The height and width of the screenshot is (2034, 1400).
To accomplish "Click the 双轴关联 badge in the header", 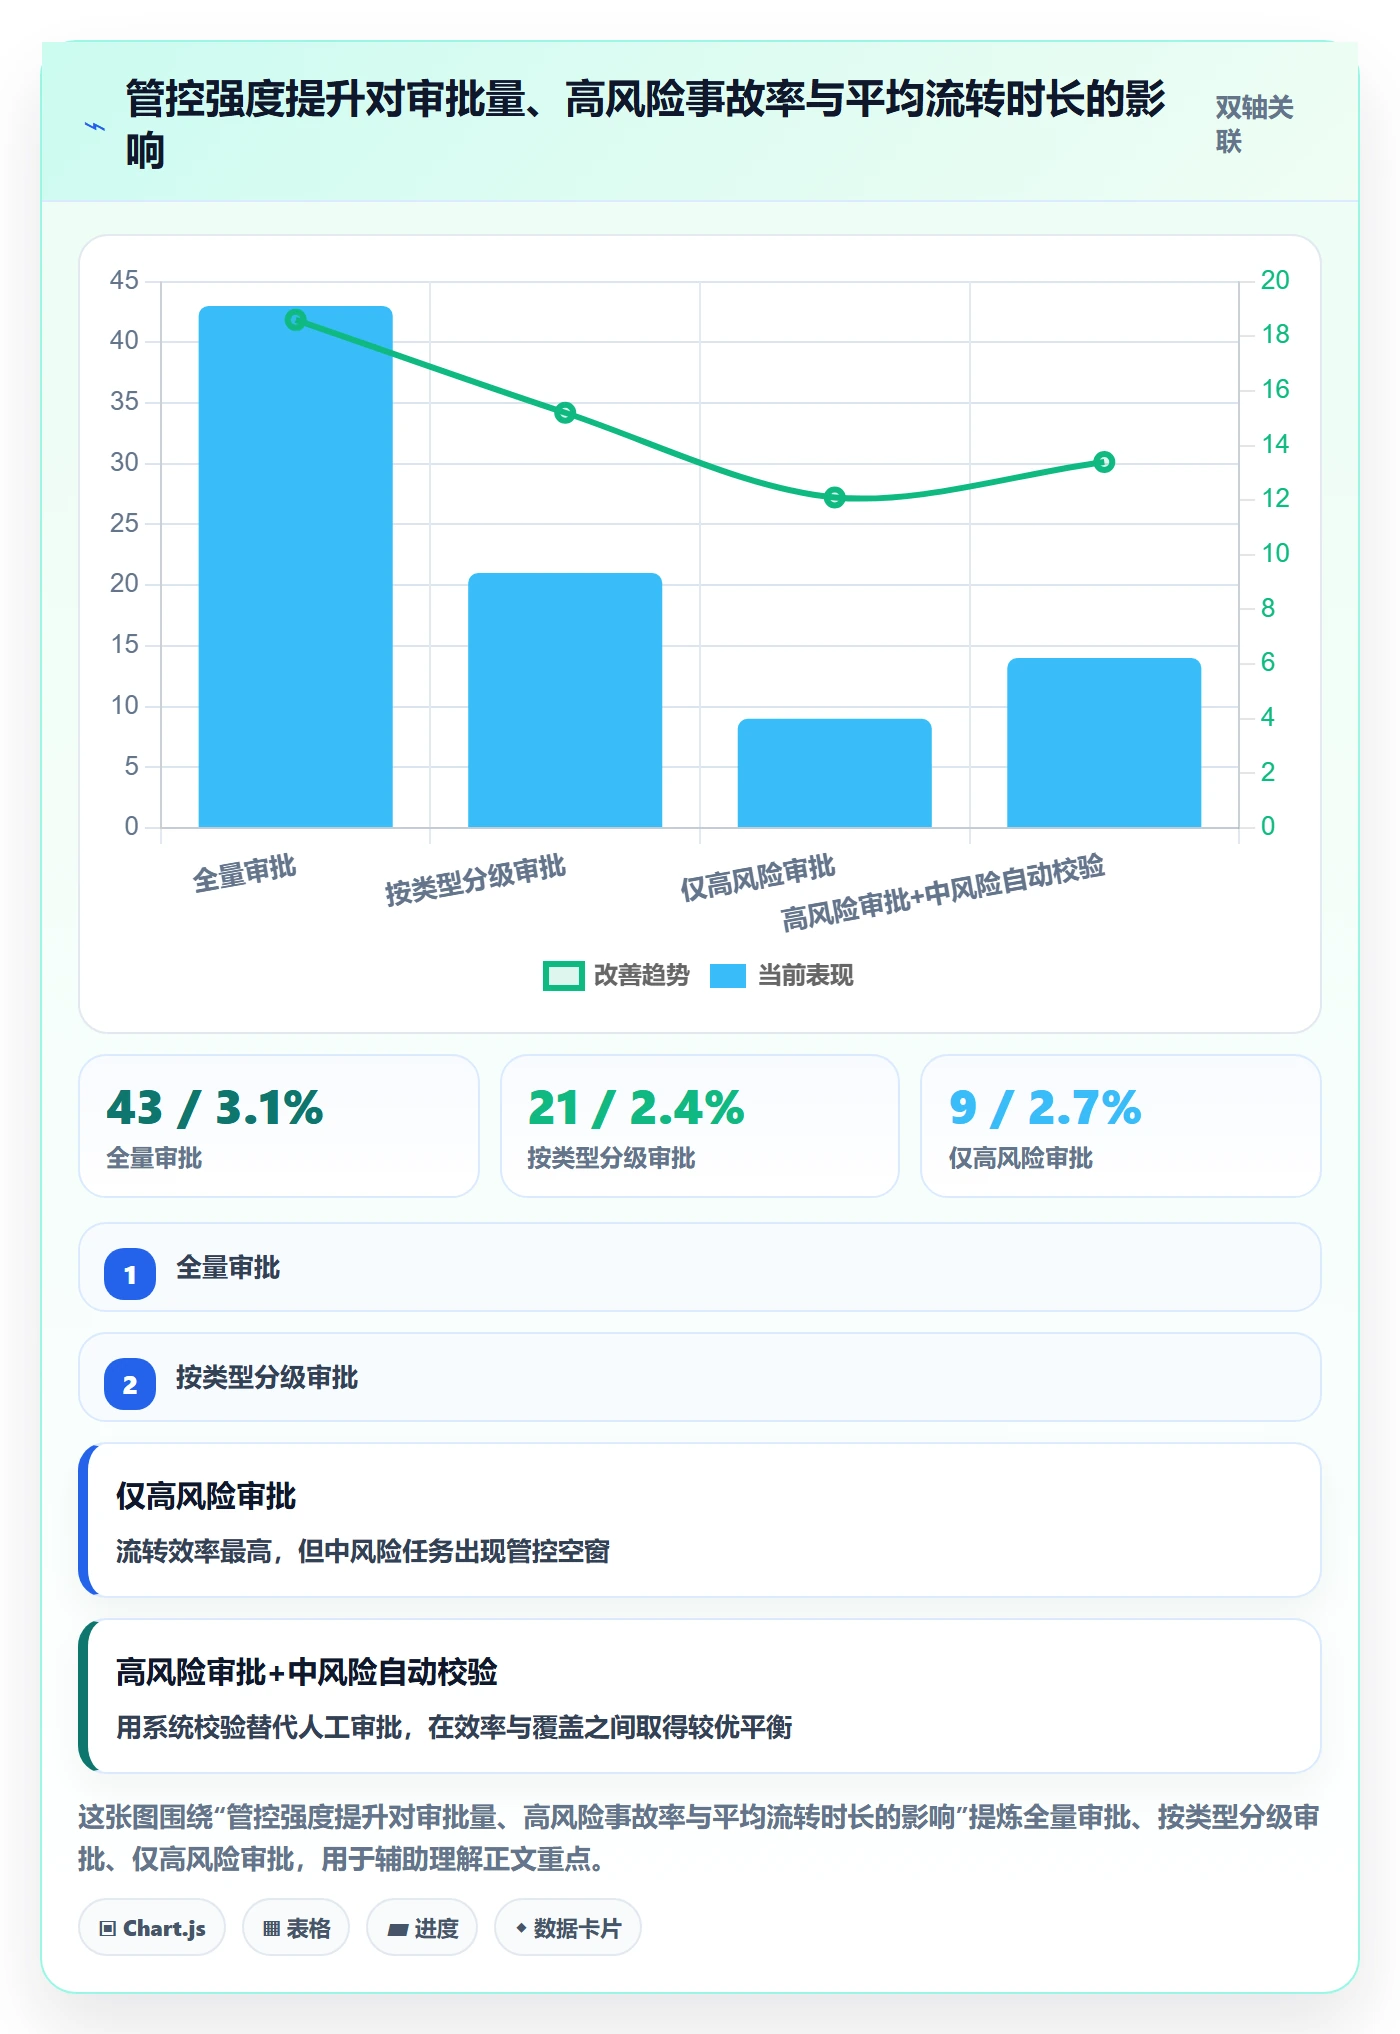I will [x=1254, y=124].
